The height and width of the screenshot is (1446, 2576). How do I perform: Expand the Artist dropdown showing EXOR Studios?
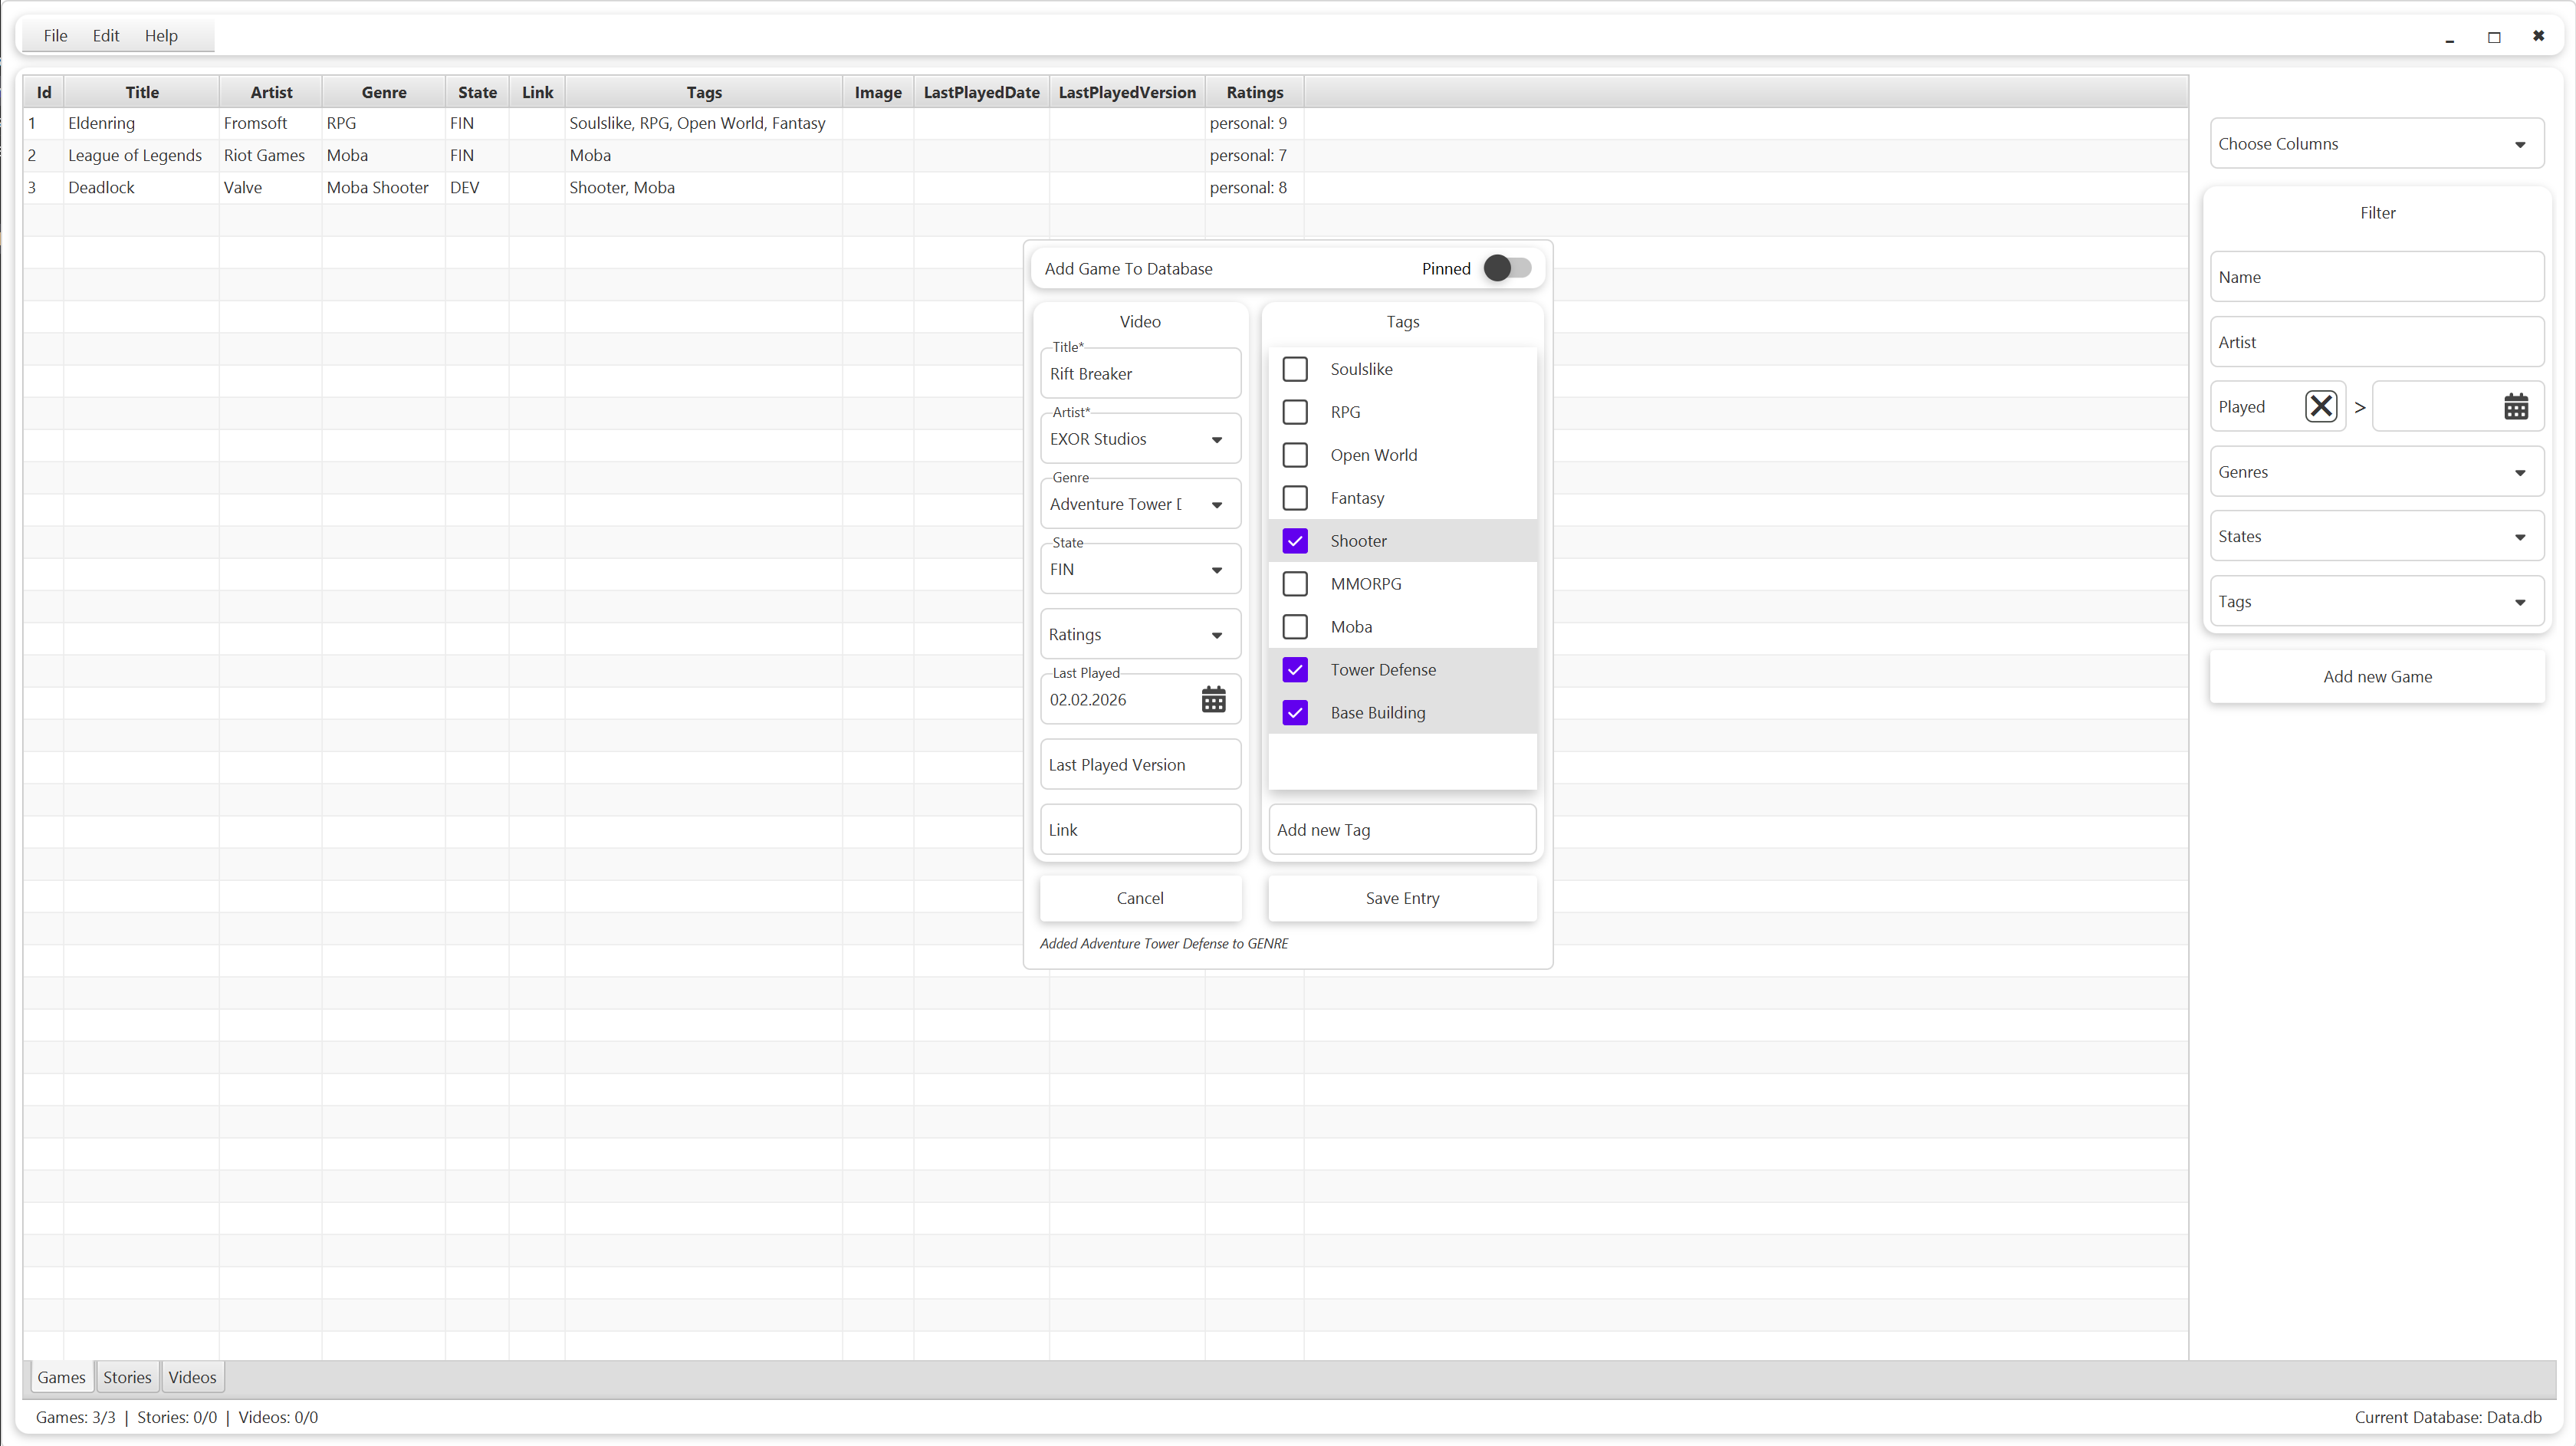coord(1217,439)
